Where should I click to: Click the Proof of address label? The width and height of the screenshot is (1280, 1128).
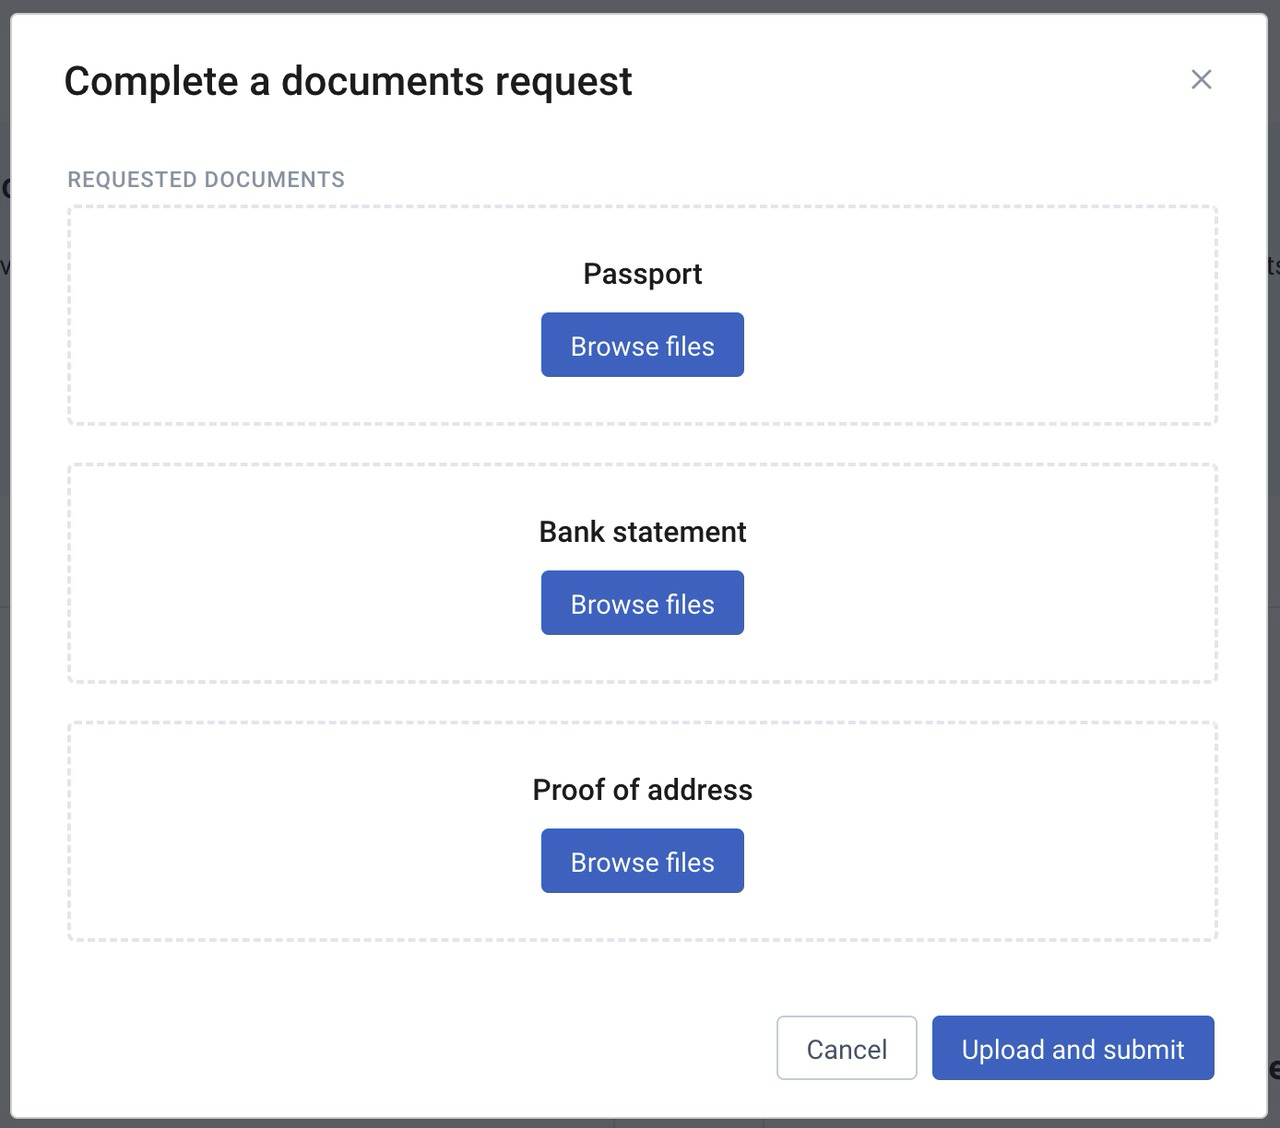[642, 790]
